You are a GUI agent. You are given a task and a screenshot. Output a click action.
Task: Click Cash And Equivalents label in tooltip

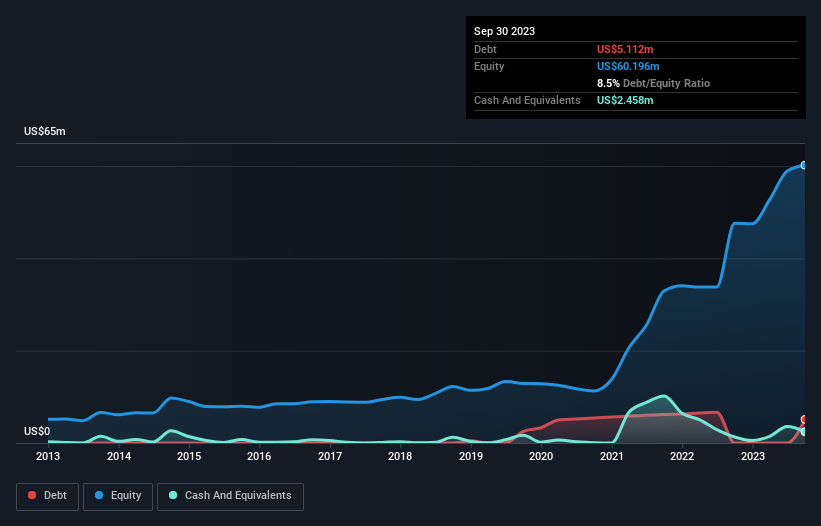(527, 100)
